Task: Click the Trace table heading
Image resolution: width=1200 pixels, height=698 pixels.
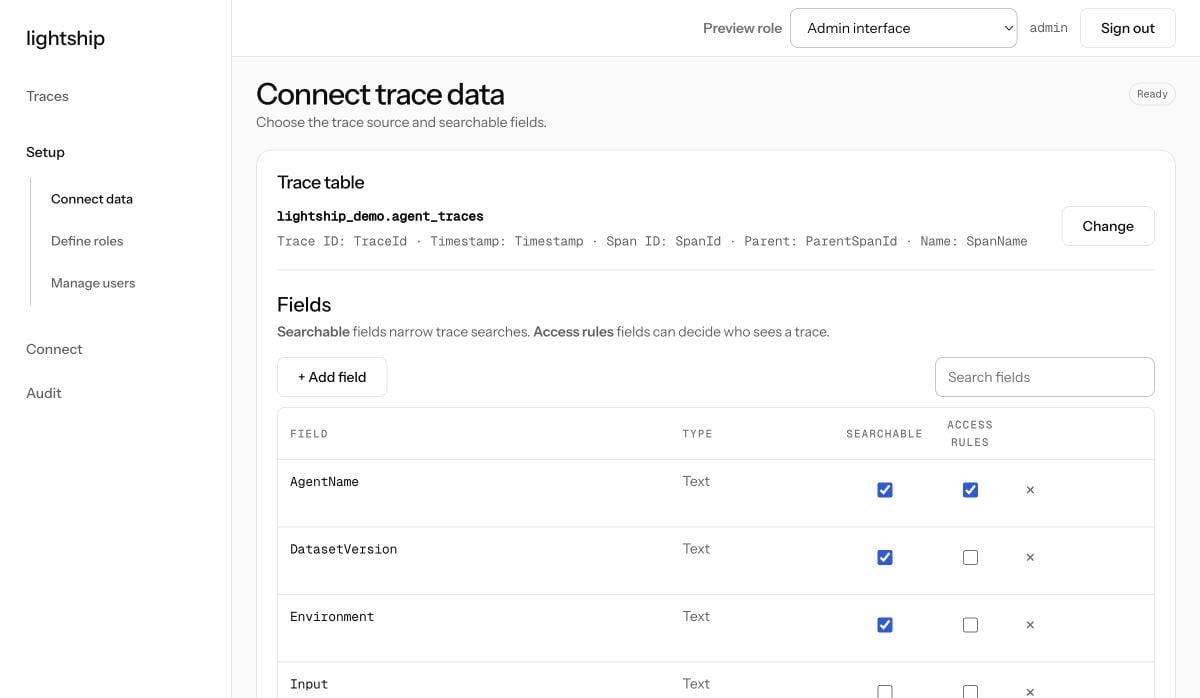Action: pos(321,182)
